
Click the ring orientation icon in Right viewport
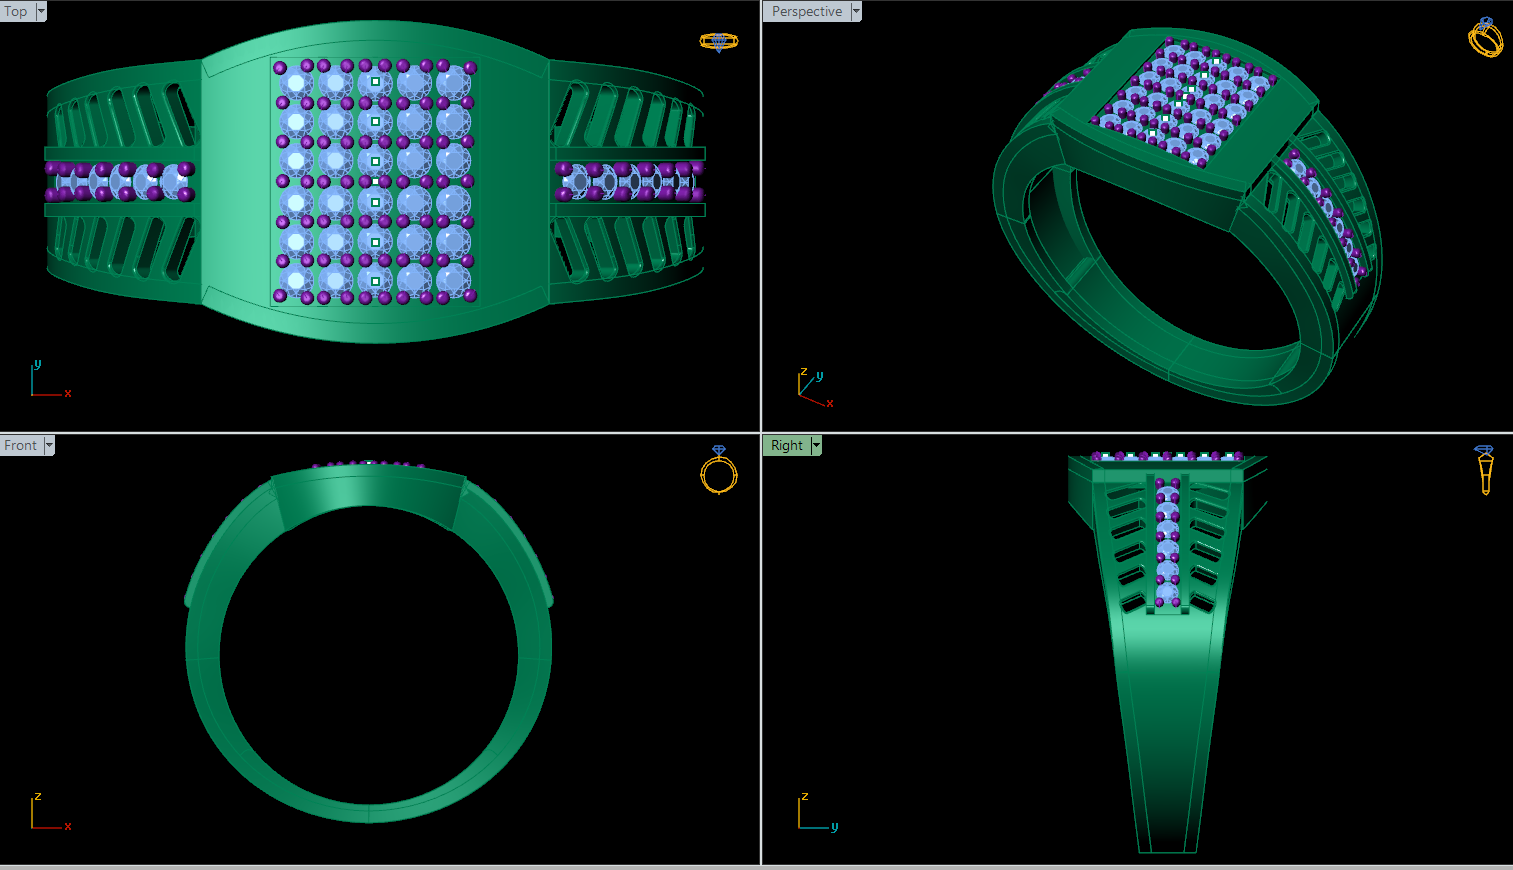(1485, 470)
